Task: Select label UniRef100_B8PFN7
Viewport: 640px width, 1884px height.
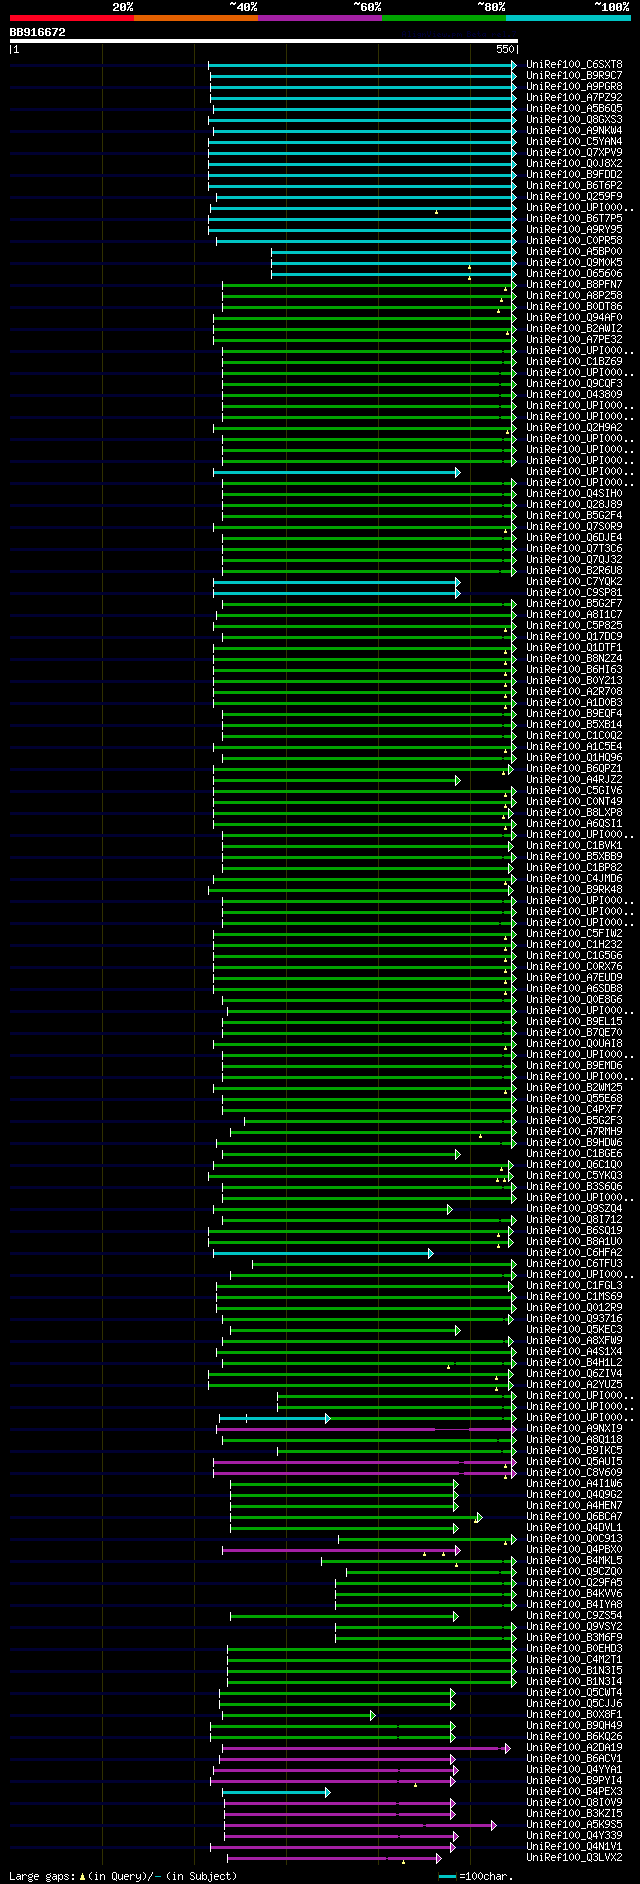Action: click(x=574, y=284)
